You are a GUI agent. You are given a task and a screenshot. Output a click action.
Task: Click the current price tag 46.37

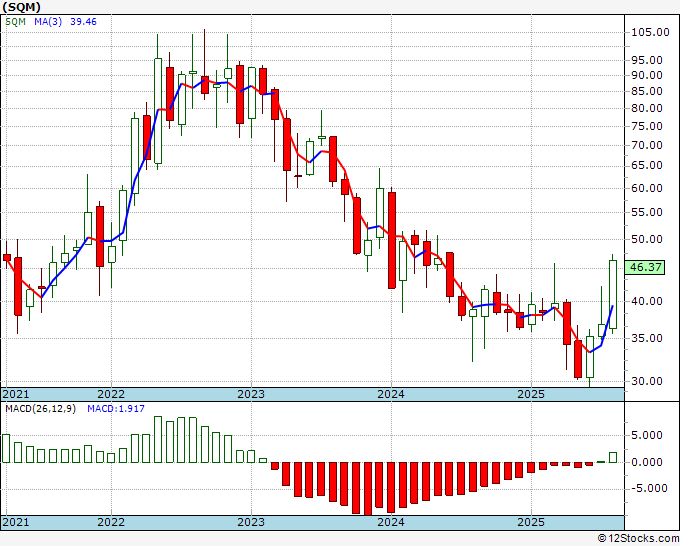pyautogui.click(x=645, y=267)
